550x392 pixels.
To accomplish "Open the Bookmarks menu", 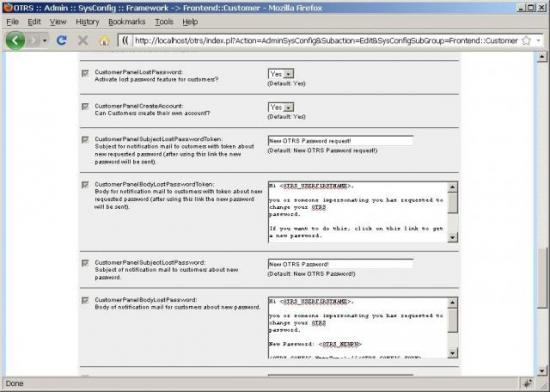I will click(127, 22).
